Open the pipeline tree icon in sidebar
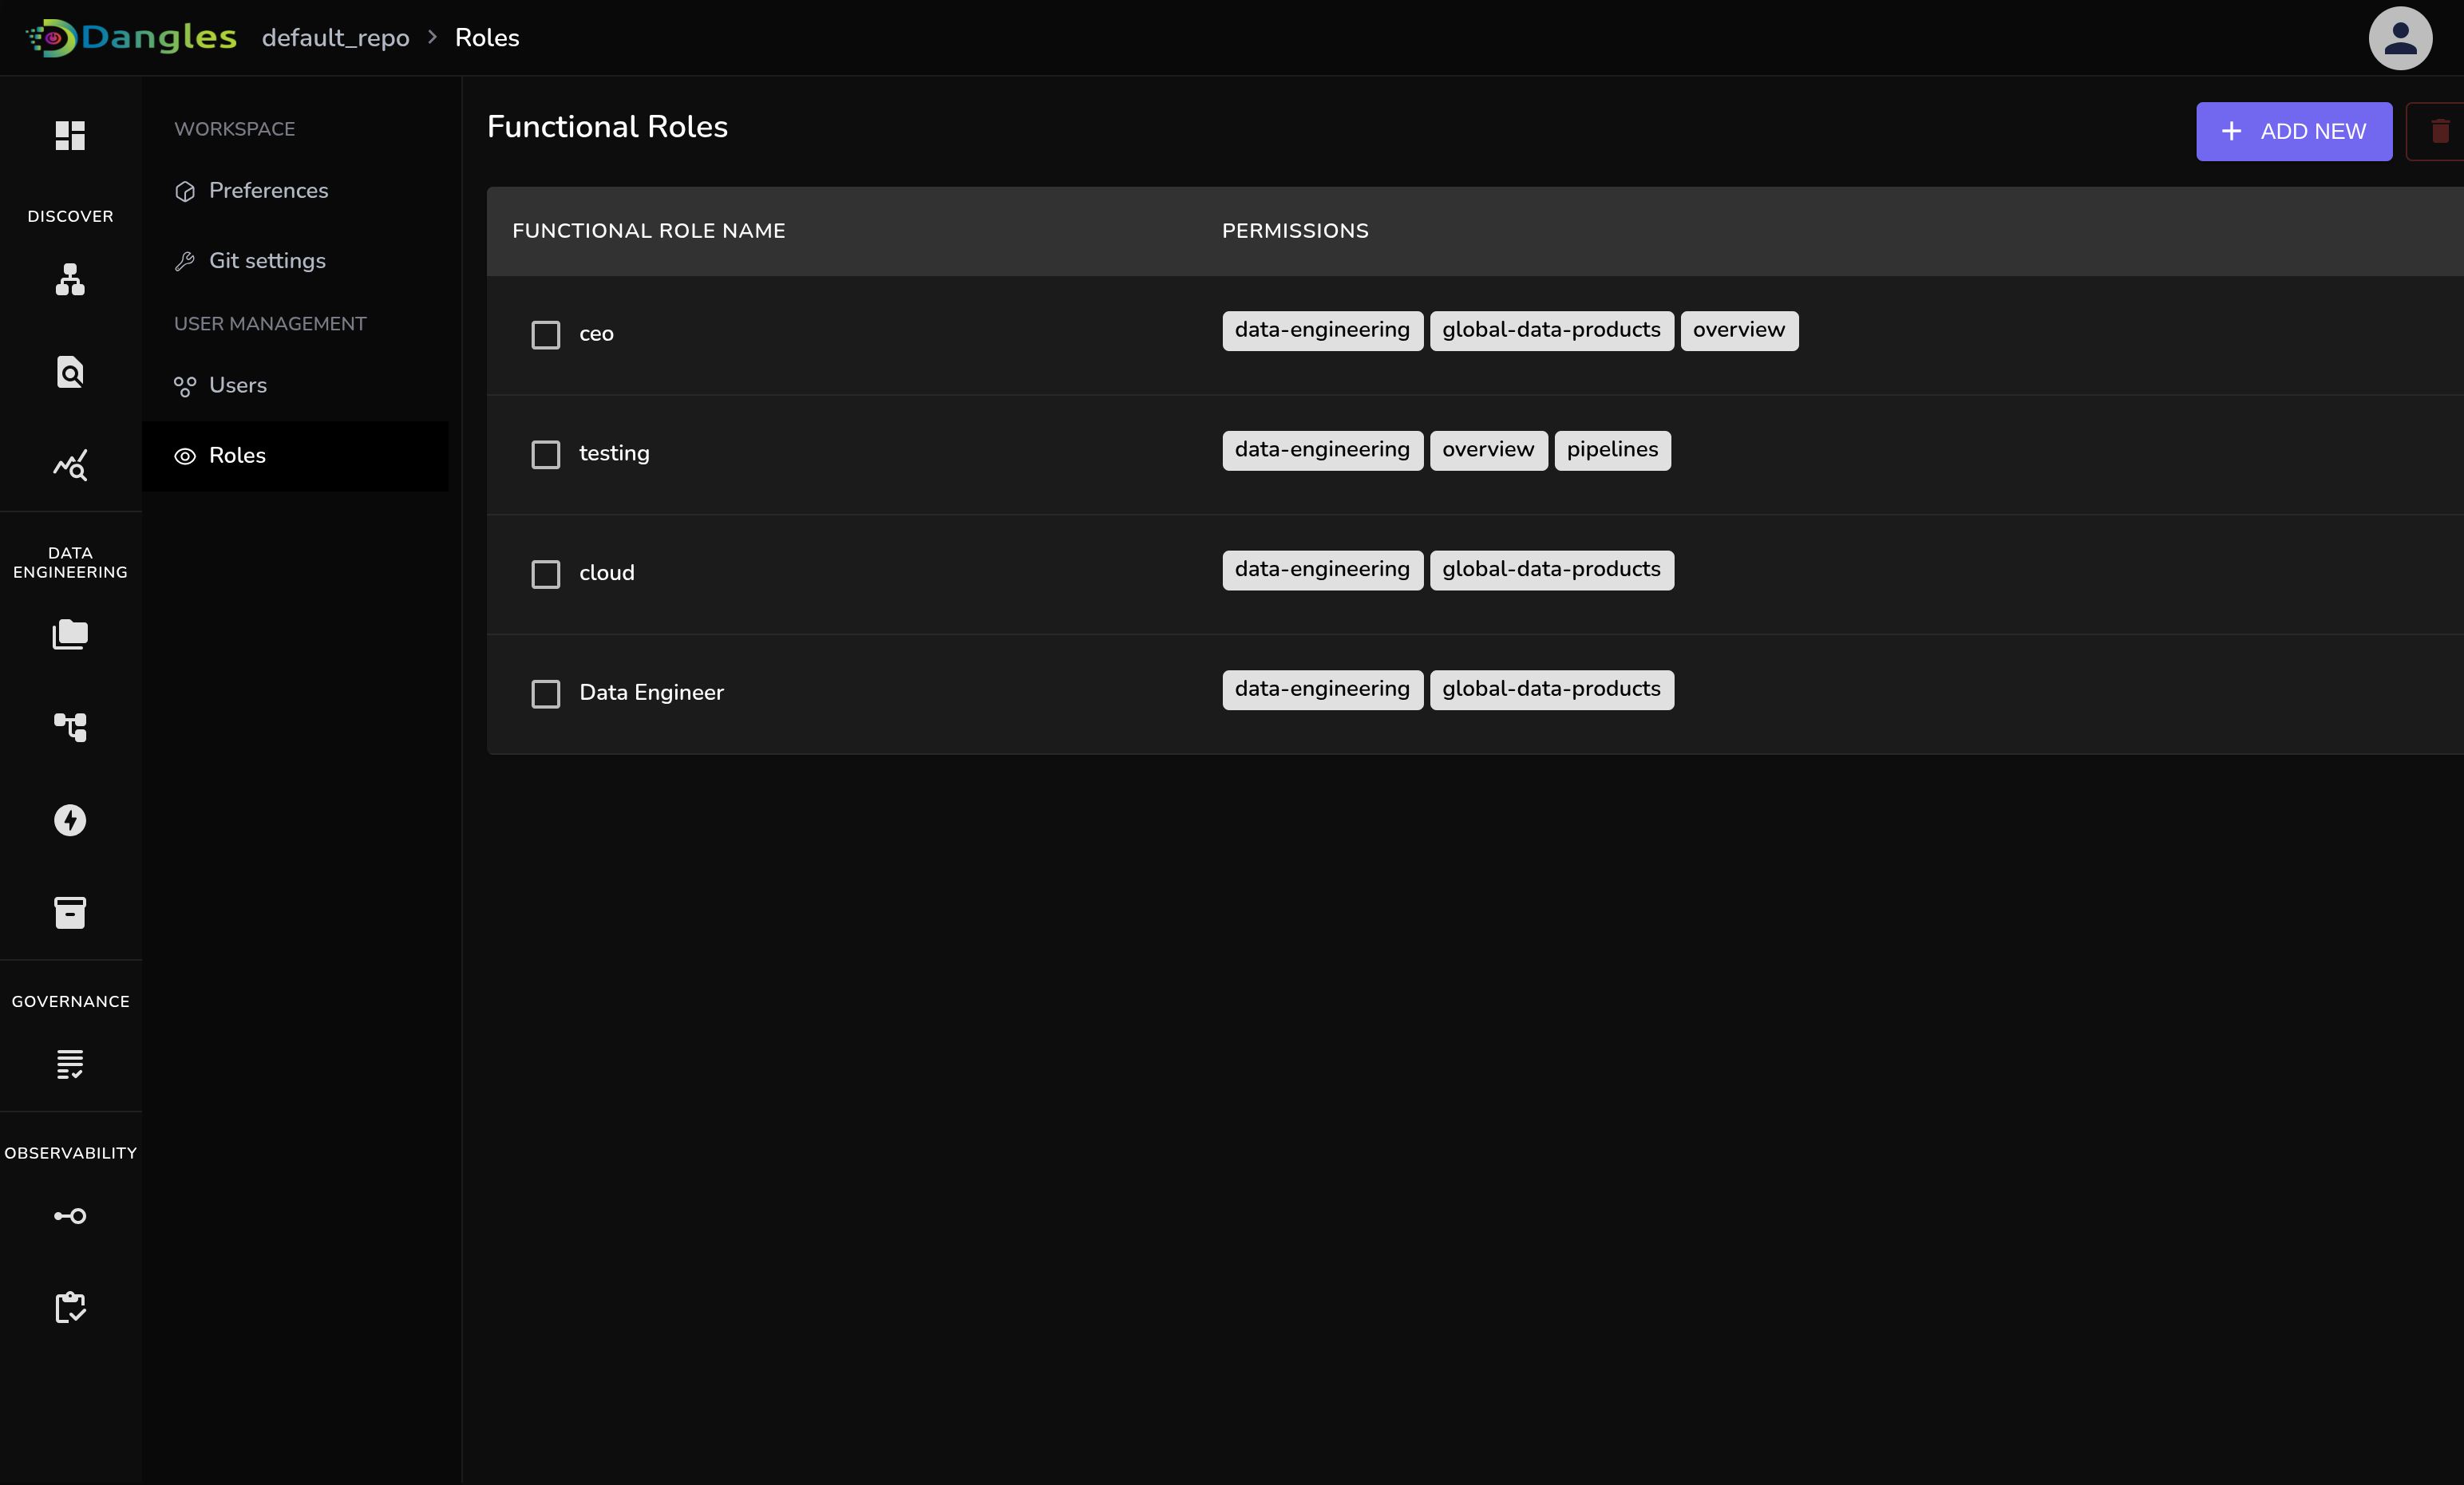The height and width of the screenshot is (1485, 2464). tap(70, 727)
